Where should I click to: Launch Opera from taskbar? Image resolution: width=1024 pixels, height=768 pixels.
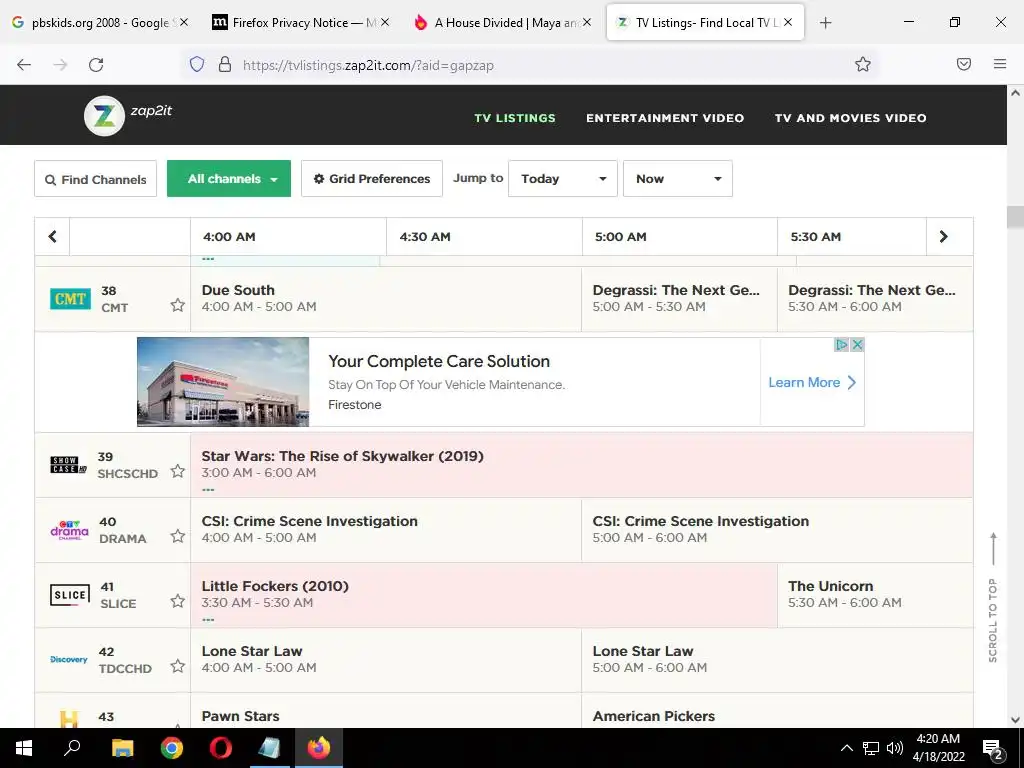tap(221, 748)
